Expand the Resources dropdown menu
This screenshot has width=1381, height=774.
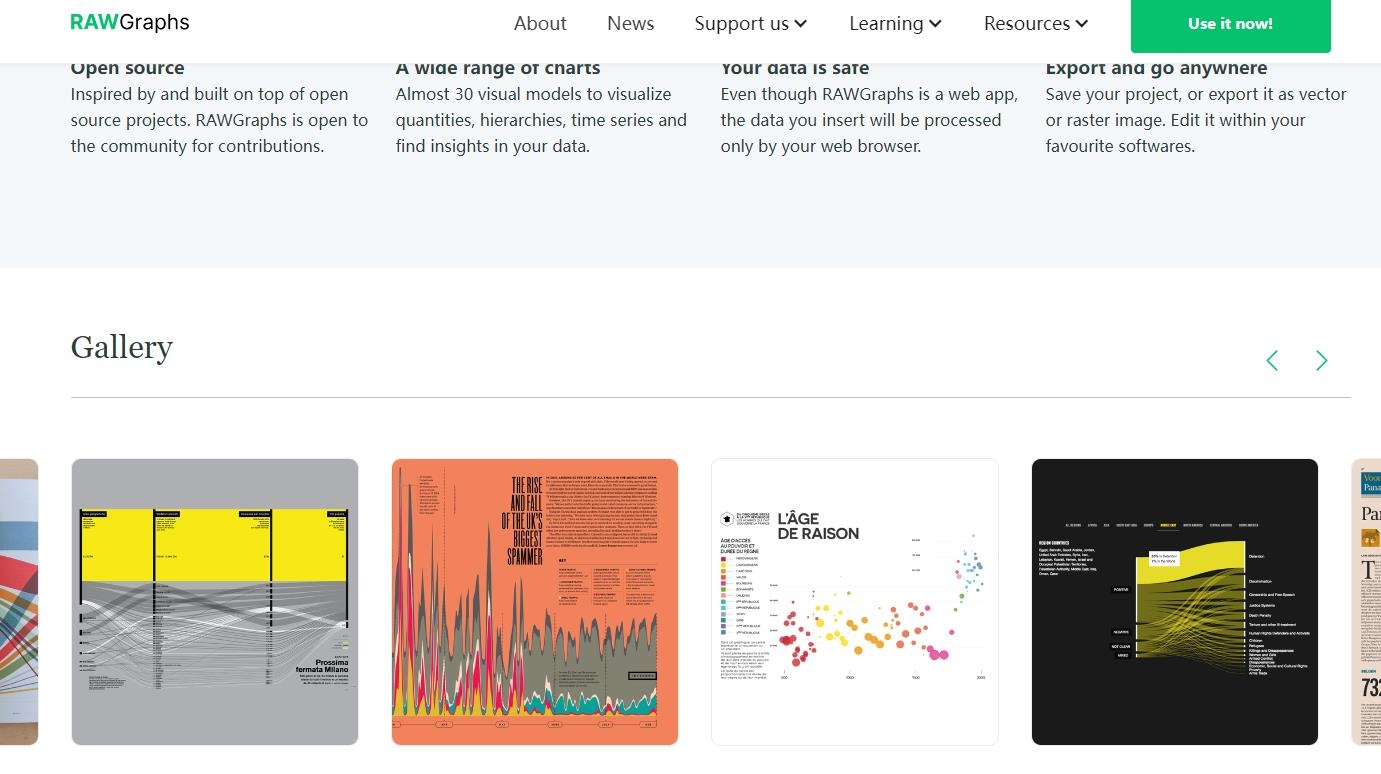[x=1036, y=23]
